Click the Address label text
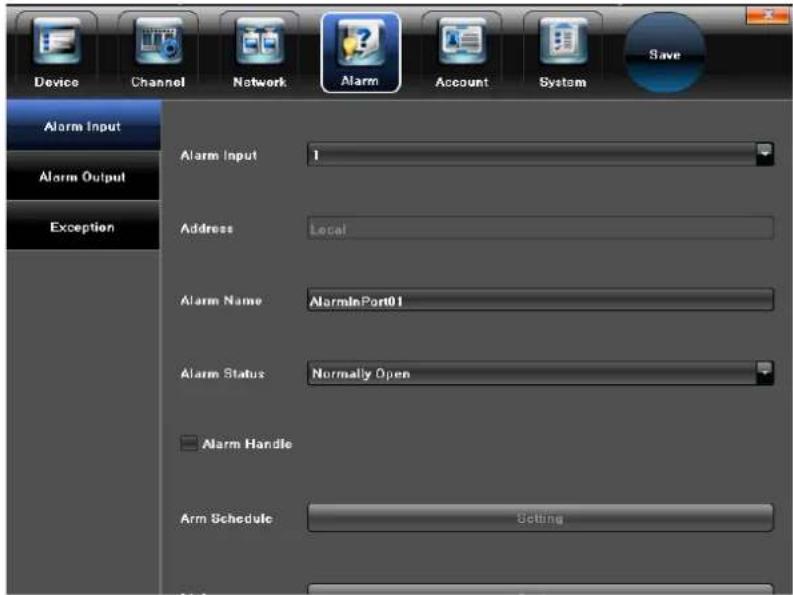This screenshot has height=595, width=793. pyautogui.click(x=207, y=229)
